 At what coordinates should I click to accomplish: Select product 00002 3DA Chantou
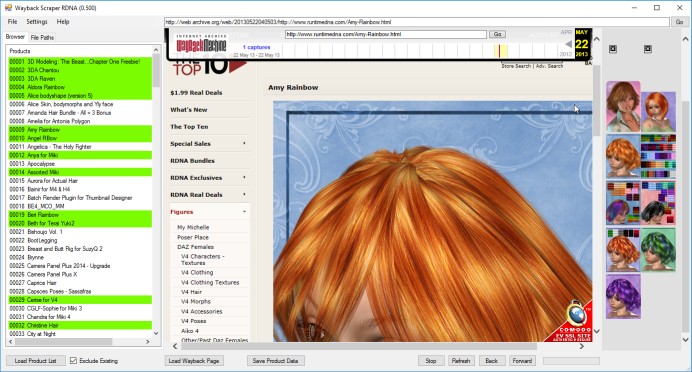(80, 70)
